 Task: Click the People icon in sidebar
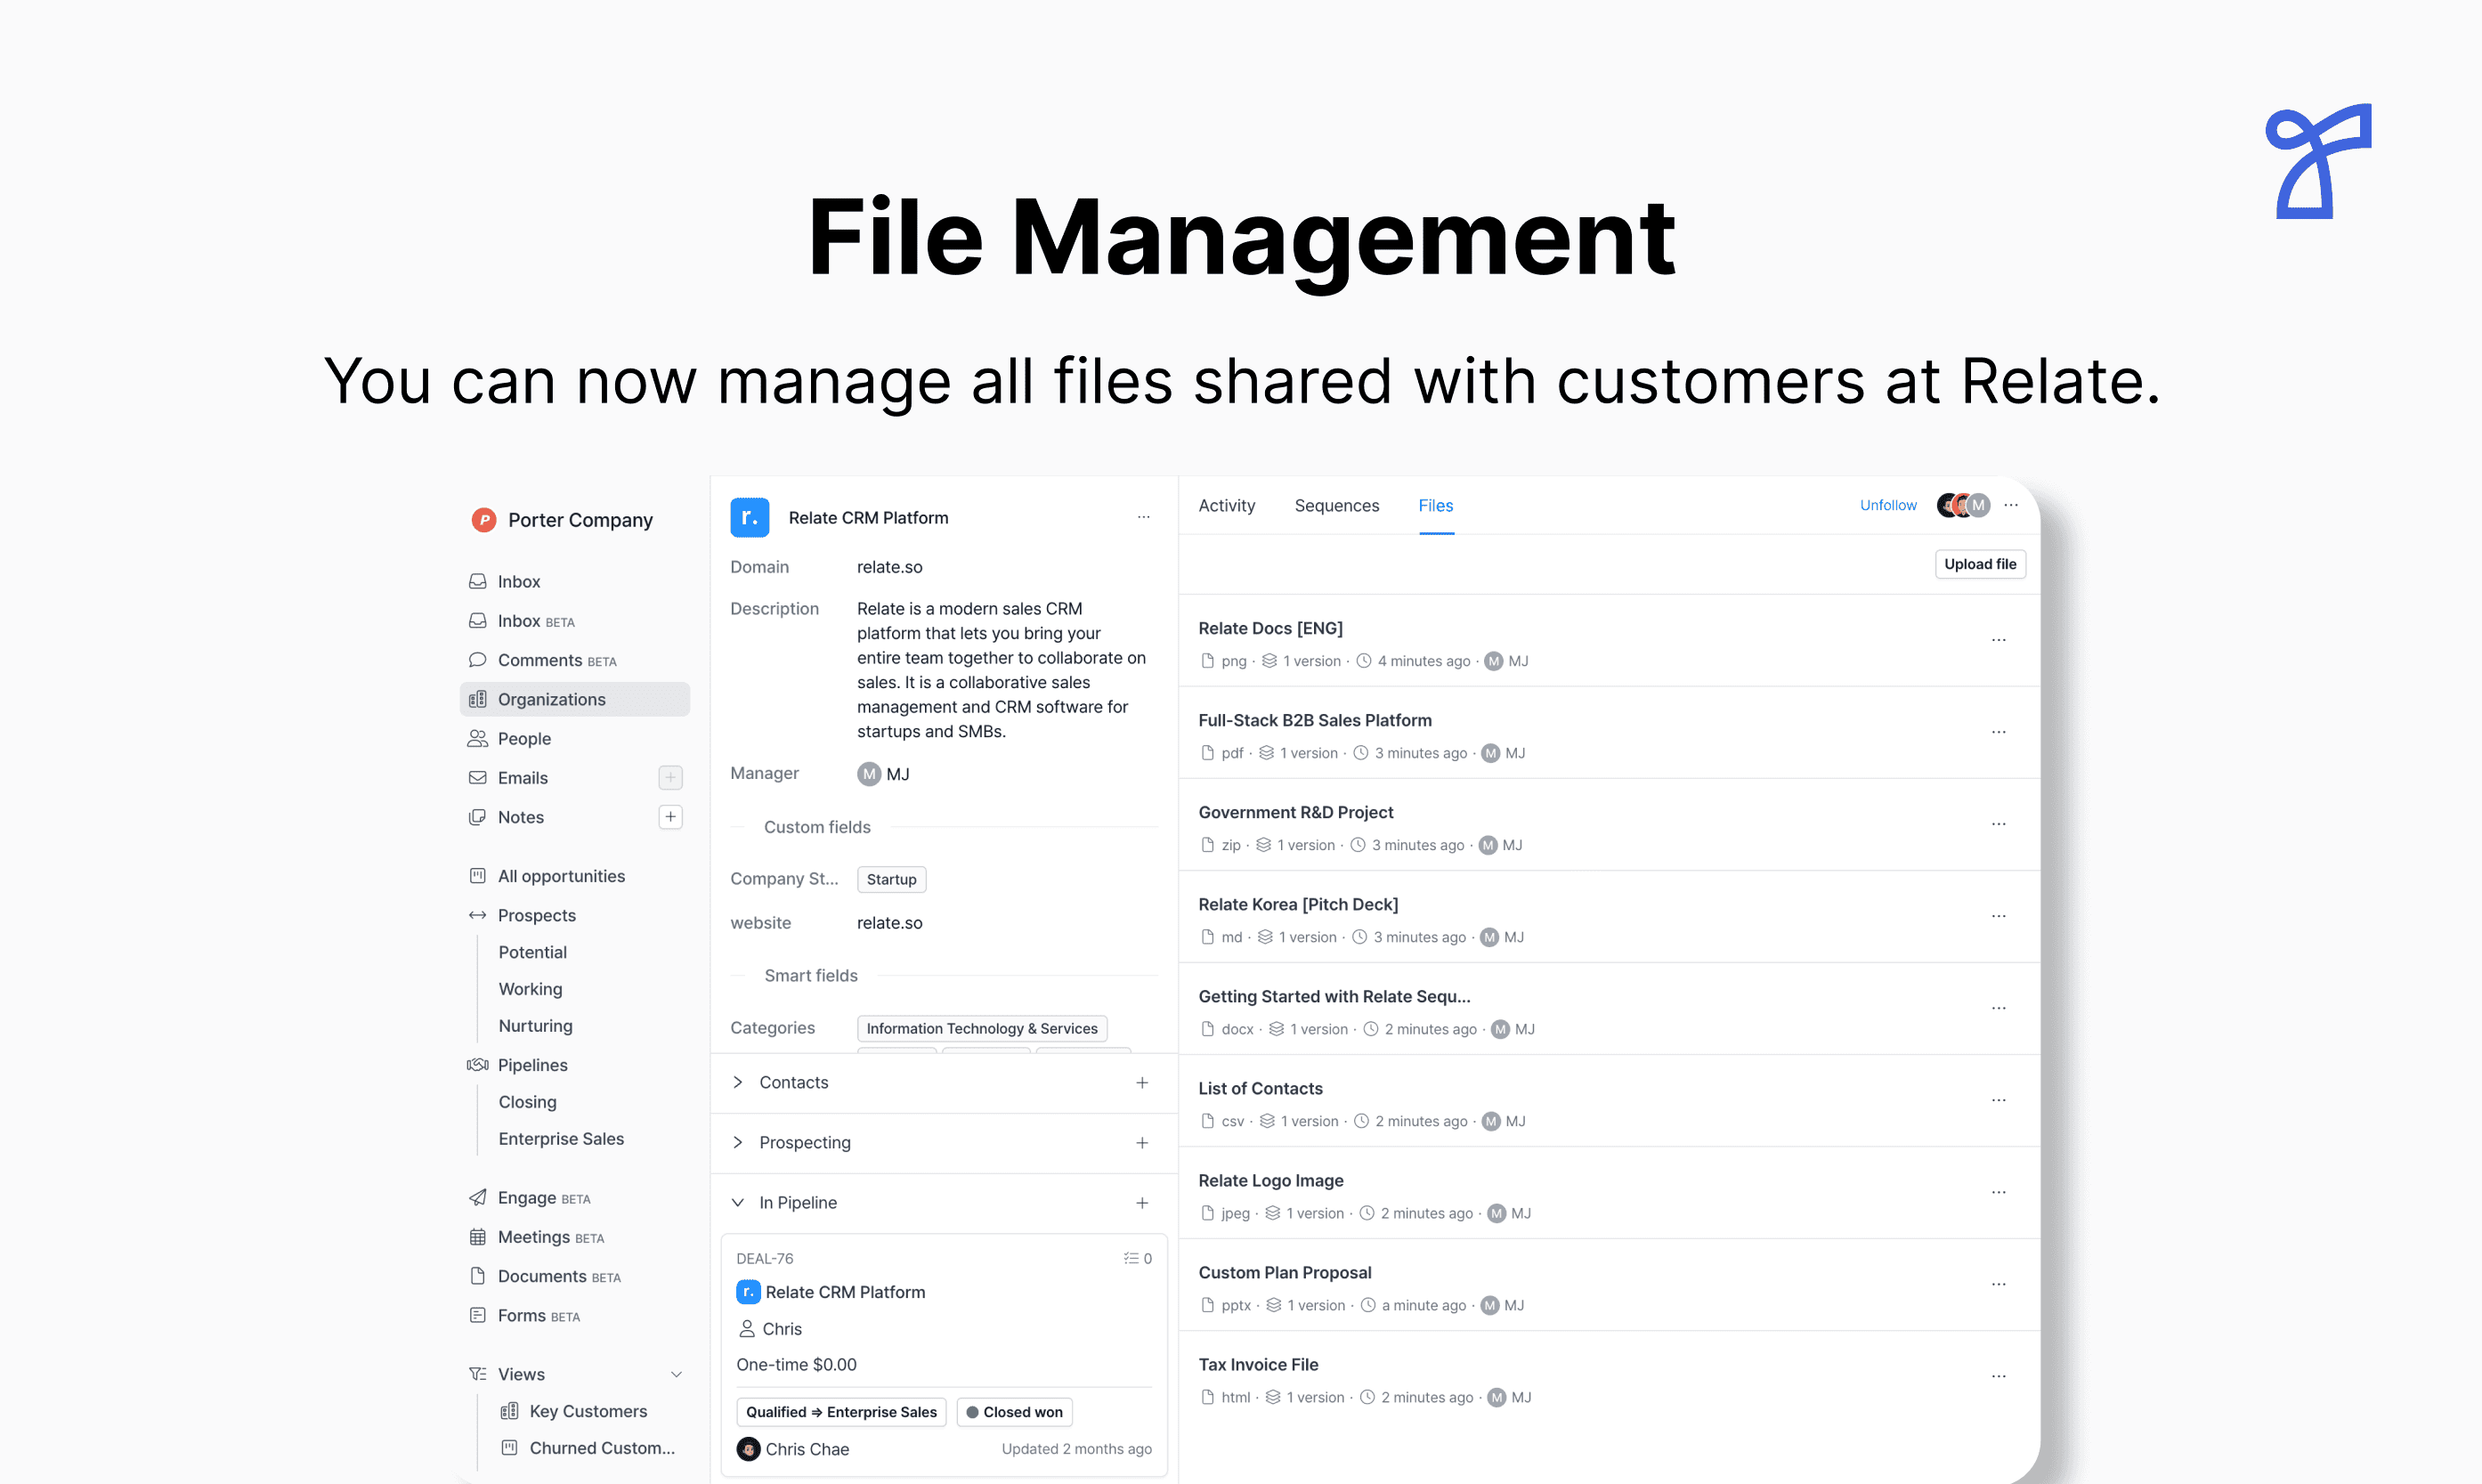pyautogui.click(x=478, y=738)
